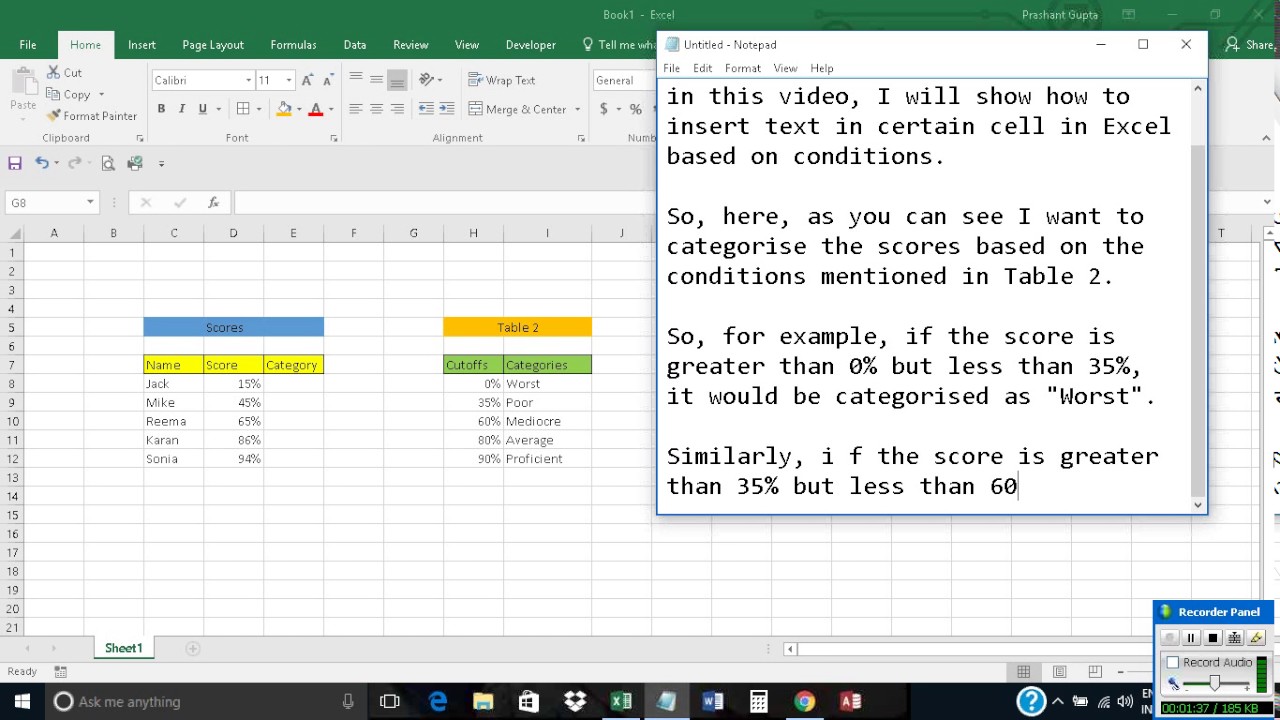Add a new sheet with plus icon
Viewport: 1280px width, 720px height.
pyautogui.click(x=193, y=648)
